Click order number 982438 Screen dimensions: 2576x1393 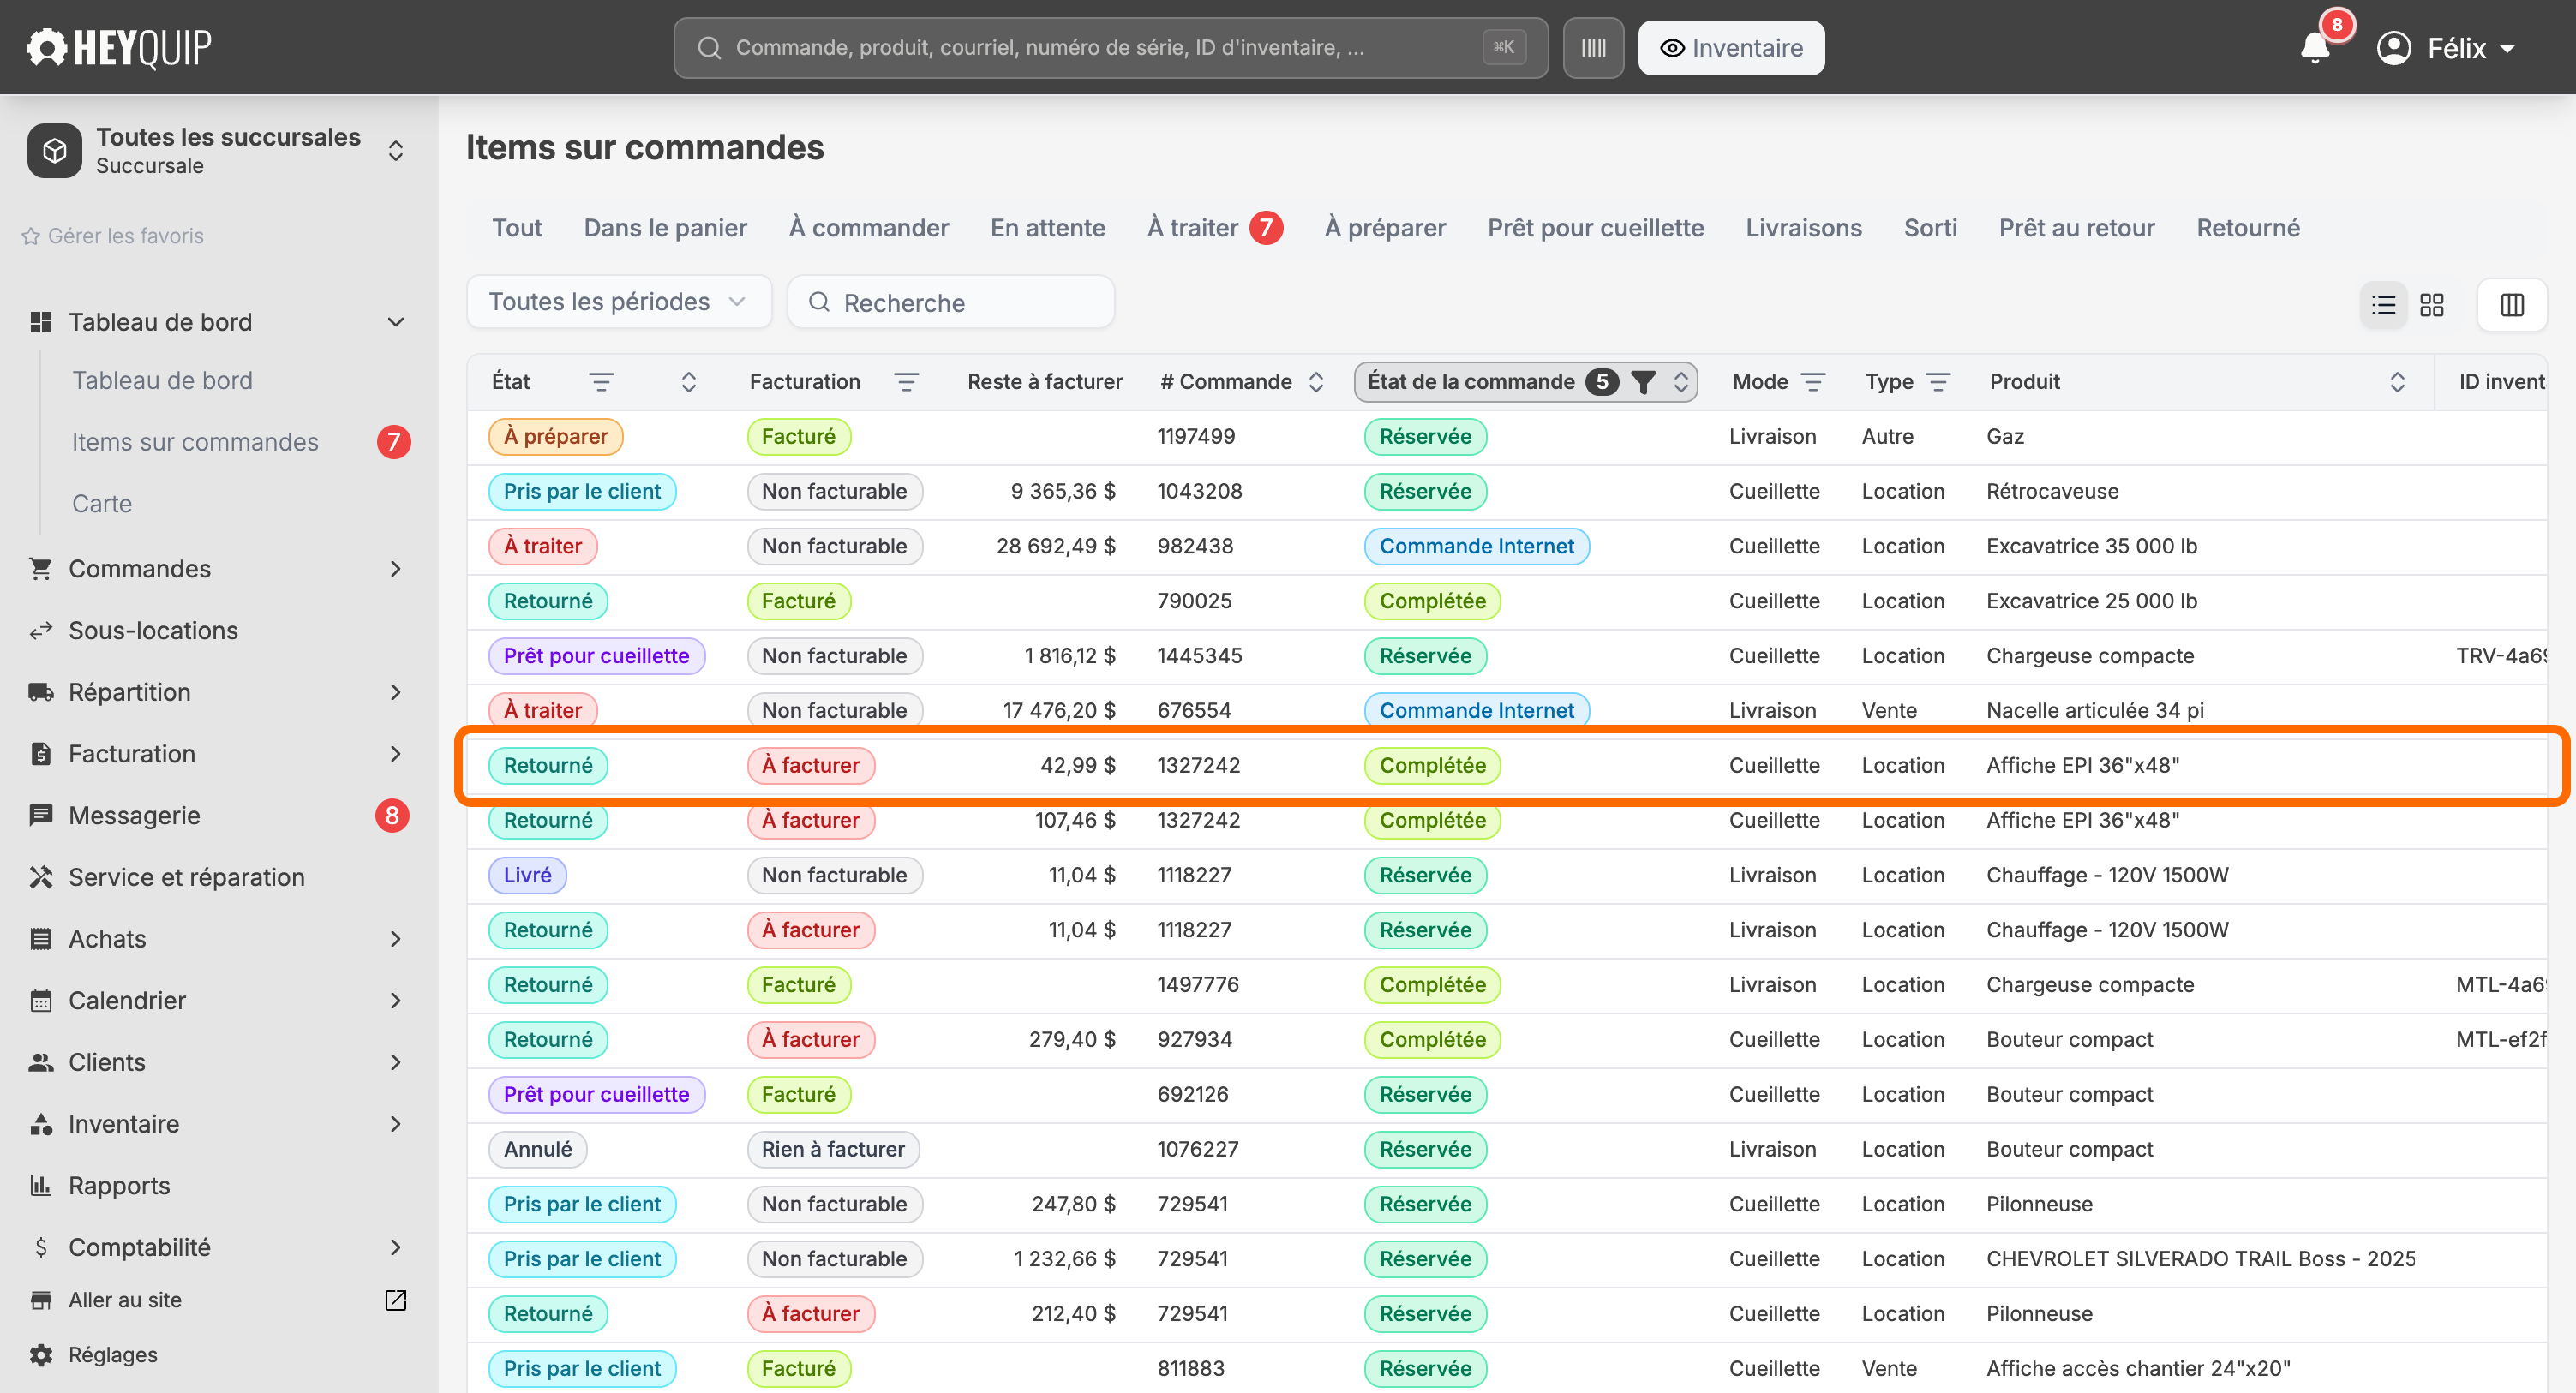tap(1195, 546)
